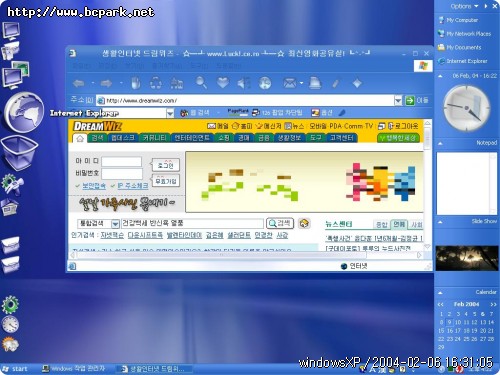
Task: Click the DreamWiz logo
Action: tap(97, 126)
